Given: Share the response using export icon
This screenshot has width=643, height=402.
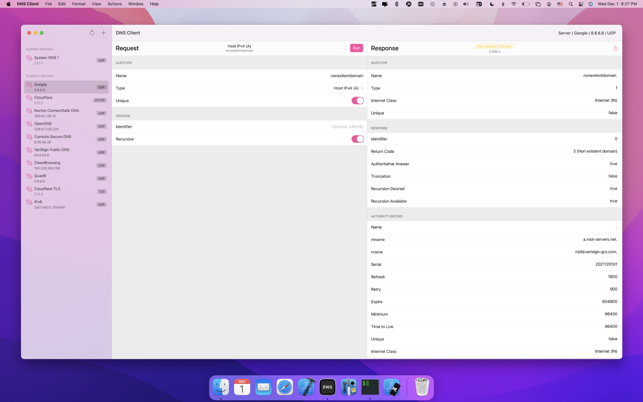Looking at the screenshot, I should pos(615,48).
